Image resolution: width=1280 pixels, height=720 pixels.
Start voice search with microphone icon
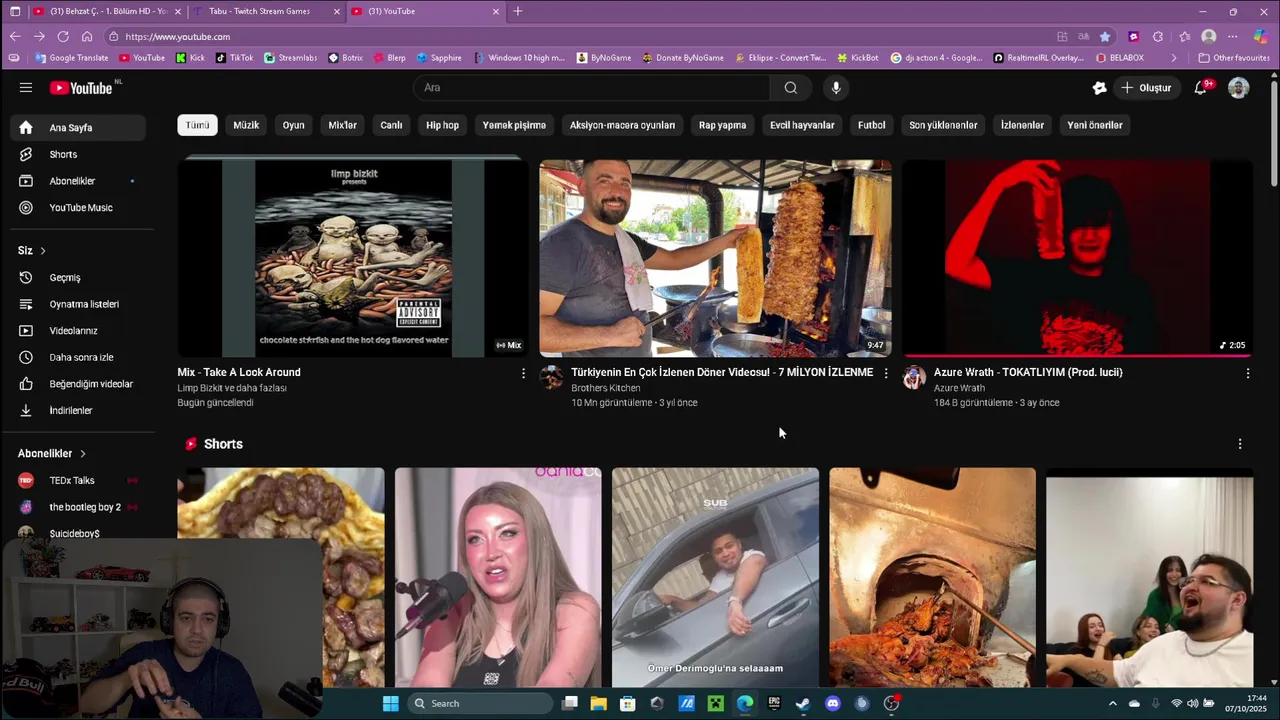836,88
